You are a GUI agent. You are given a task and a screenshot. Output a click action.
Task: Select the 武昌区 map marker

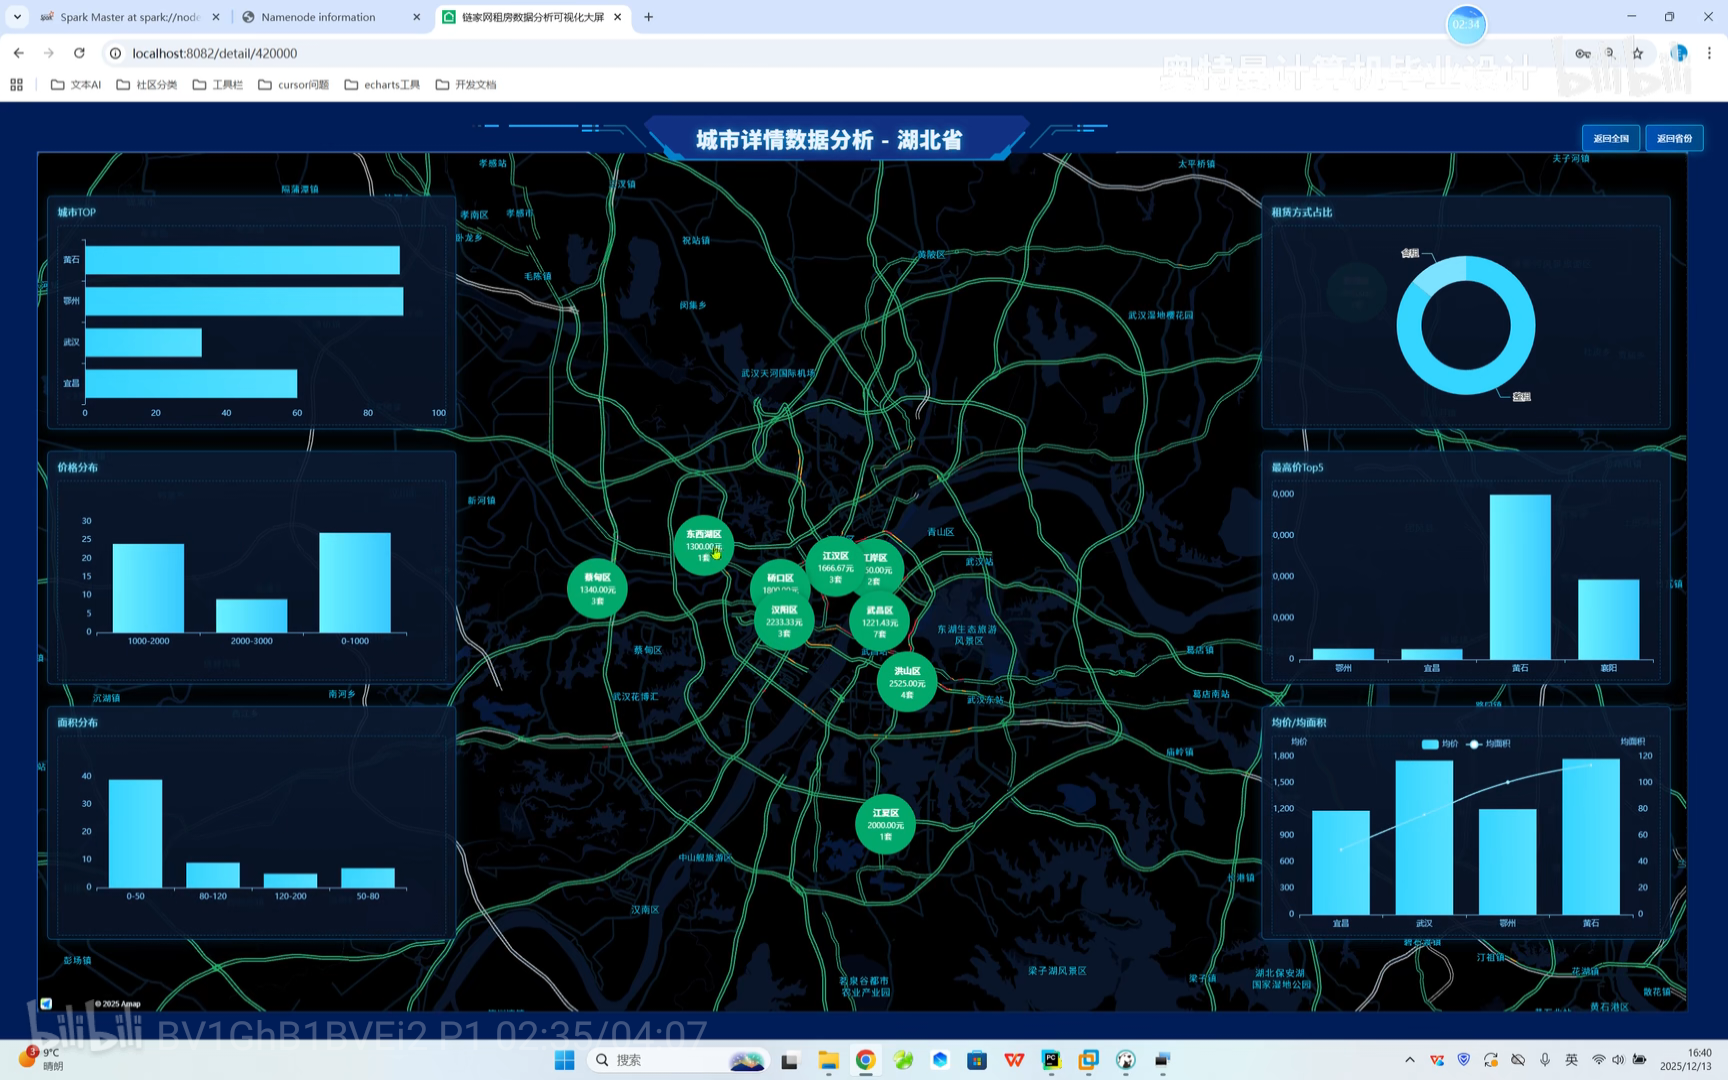click(x=879, y=621)
